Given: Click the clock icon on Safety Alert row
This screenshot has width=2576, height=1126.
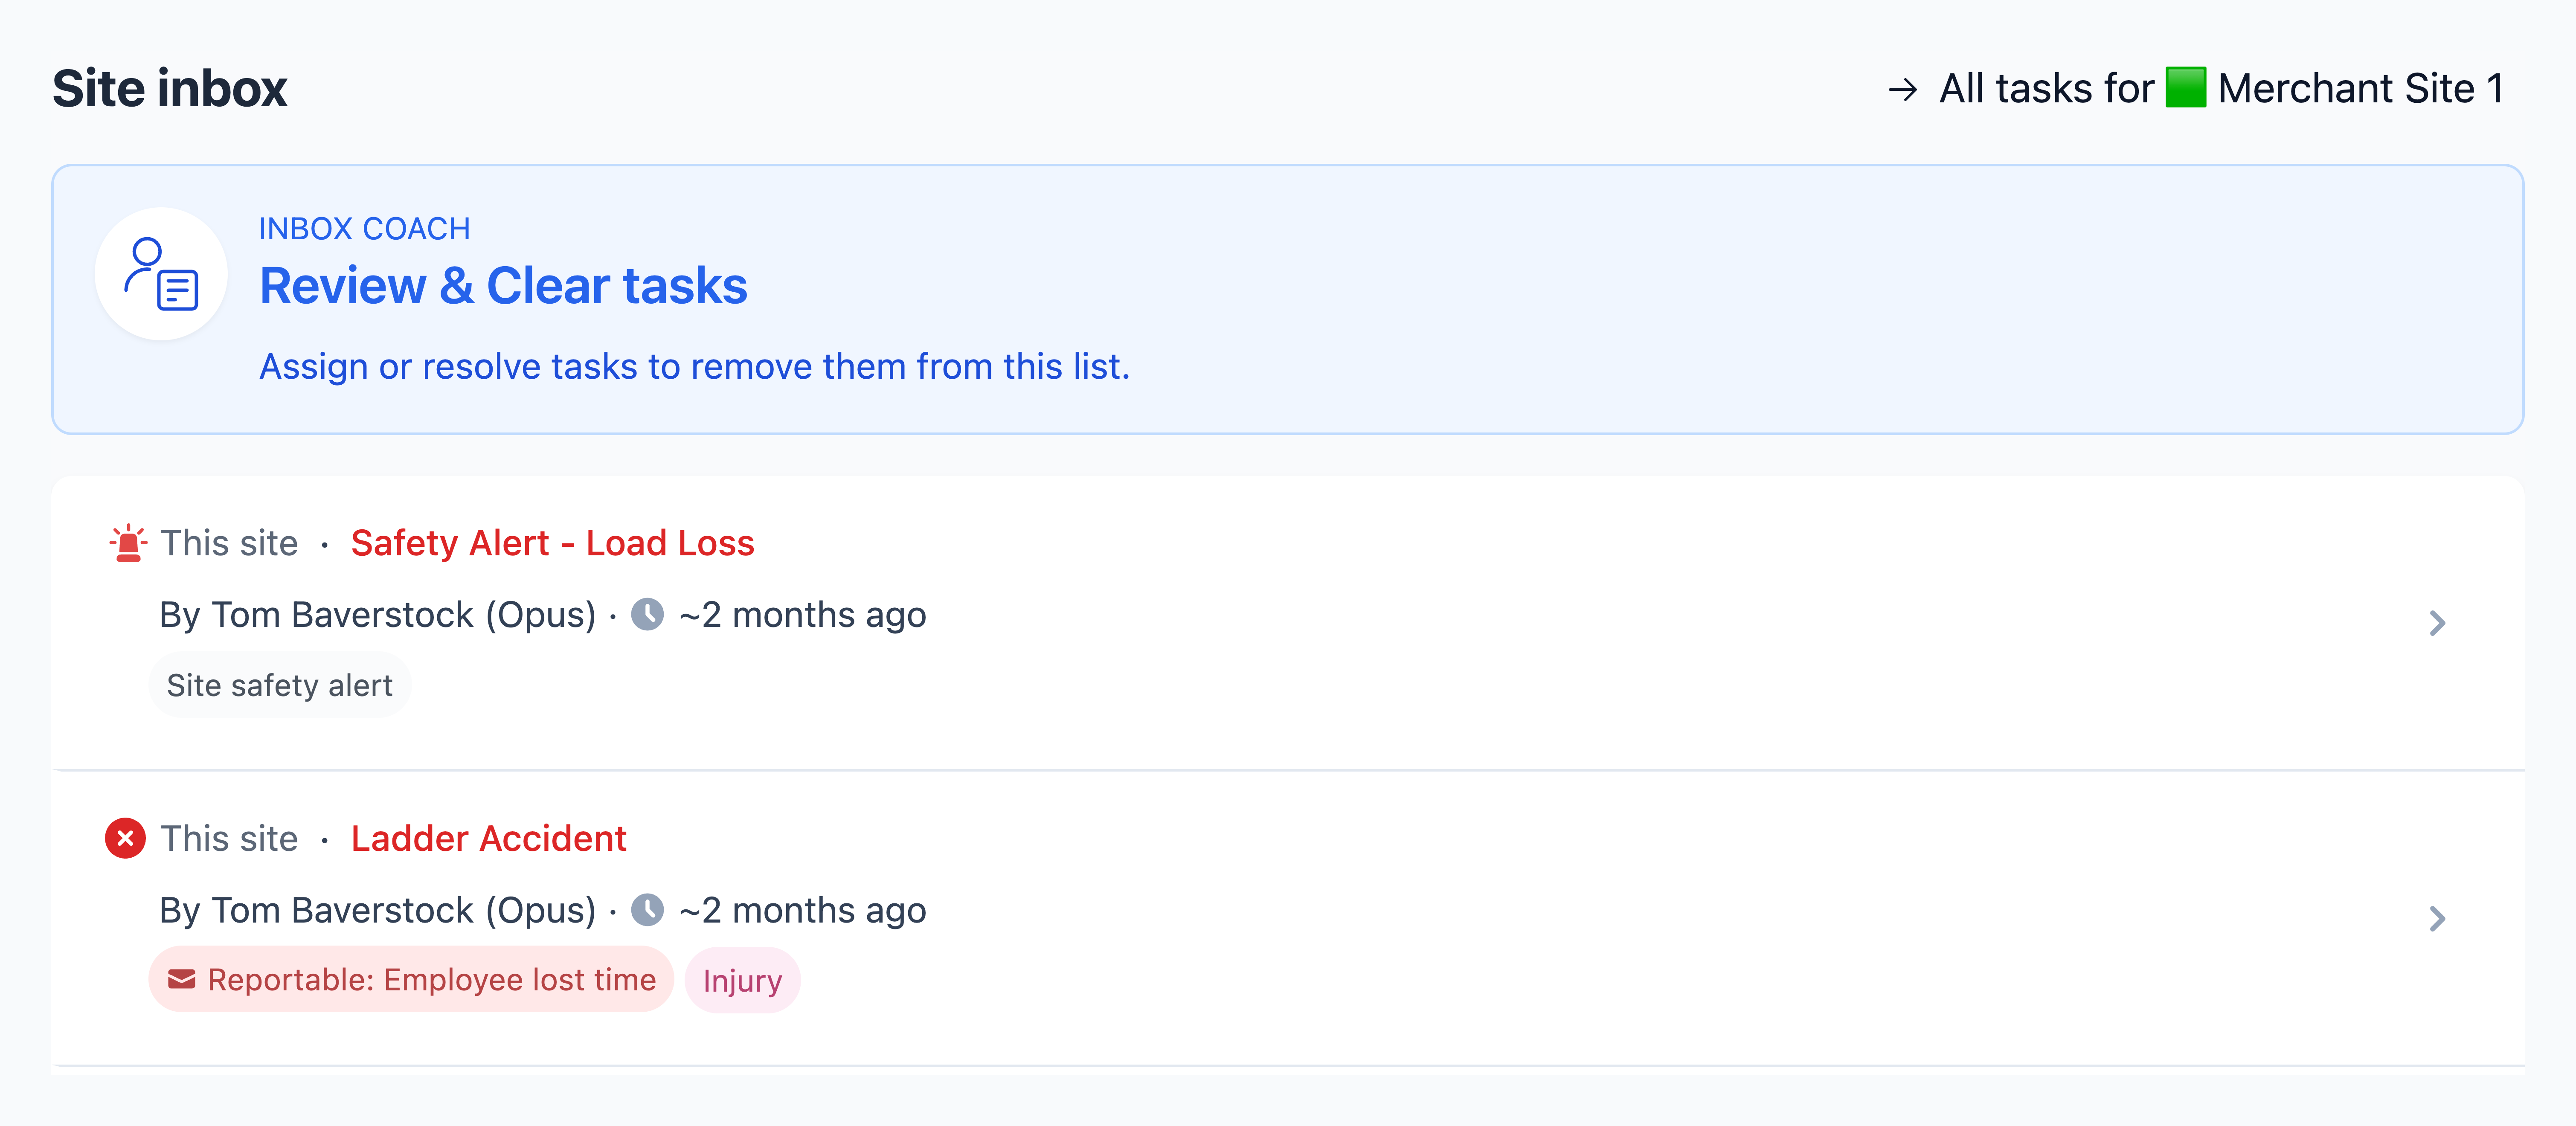Looking at the screenshot, I should [648, 614].
